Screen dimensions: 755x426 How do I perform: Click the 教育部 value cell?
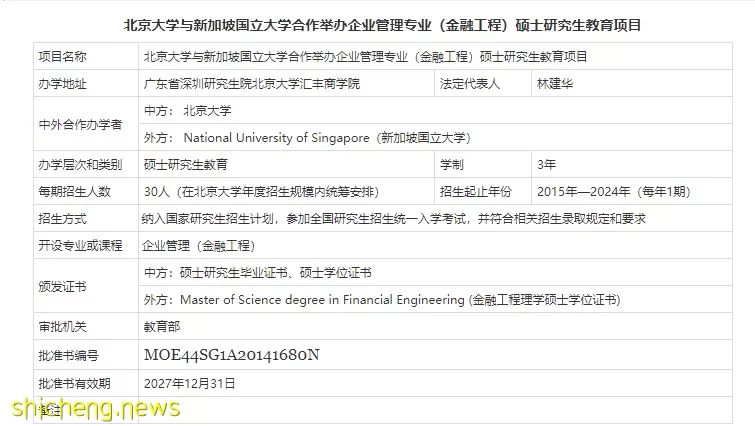(435, 326)
